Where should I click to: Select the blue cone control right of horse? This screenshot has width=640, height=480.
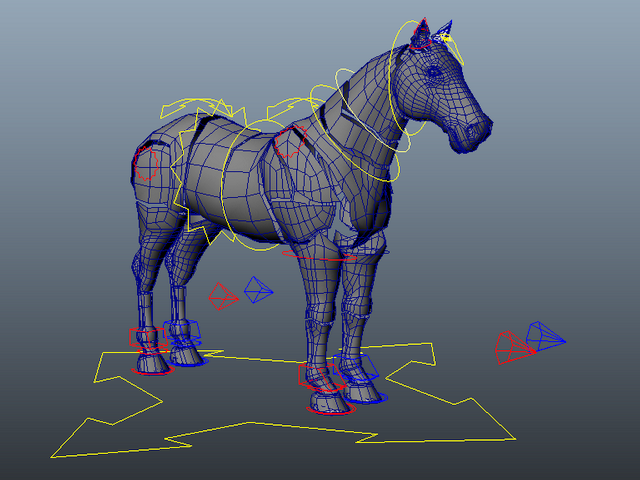tap(545, 336)
